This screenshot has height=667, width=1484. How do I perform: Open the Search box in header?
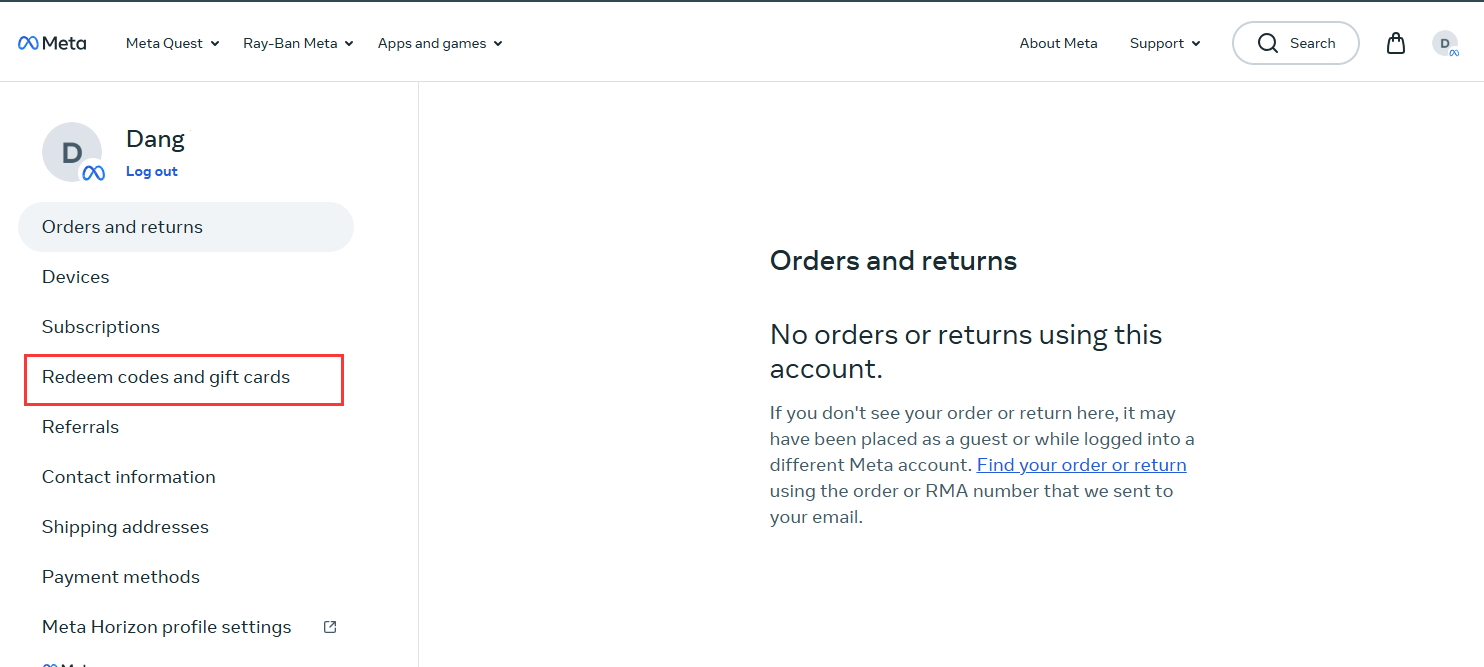(x=1296, y=43)
